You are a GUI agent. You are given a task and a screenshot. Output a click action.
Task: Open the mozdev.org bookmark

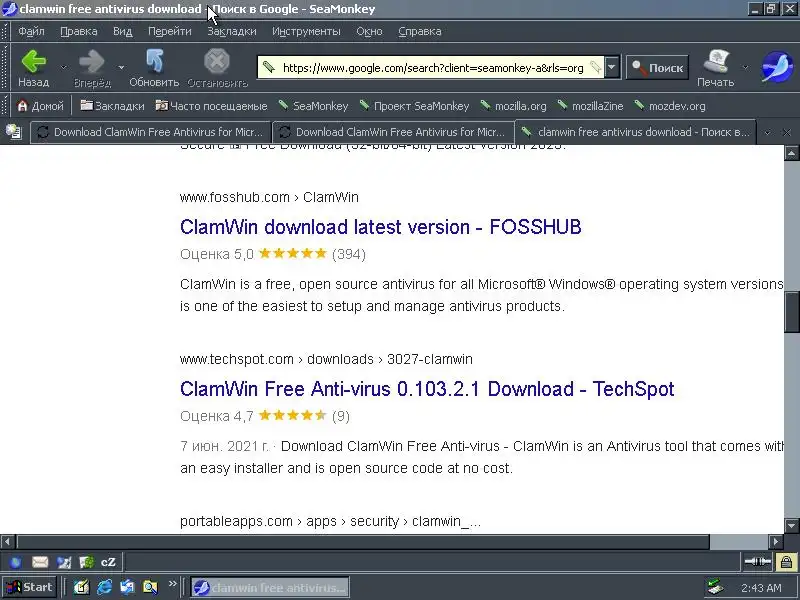(x=670, y=106)
